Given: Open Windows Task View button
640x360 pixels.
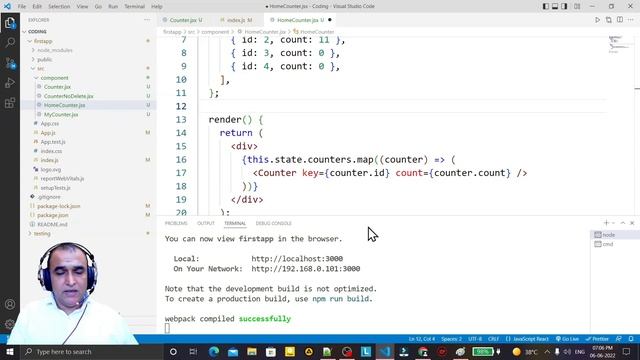Looking at the screenshot, I should pos(193,352).
